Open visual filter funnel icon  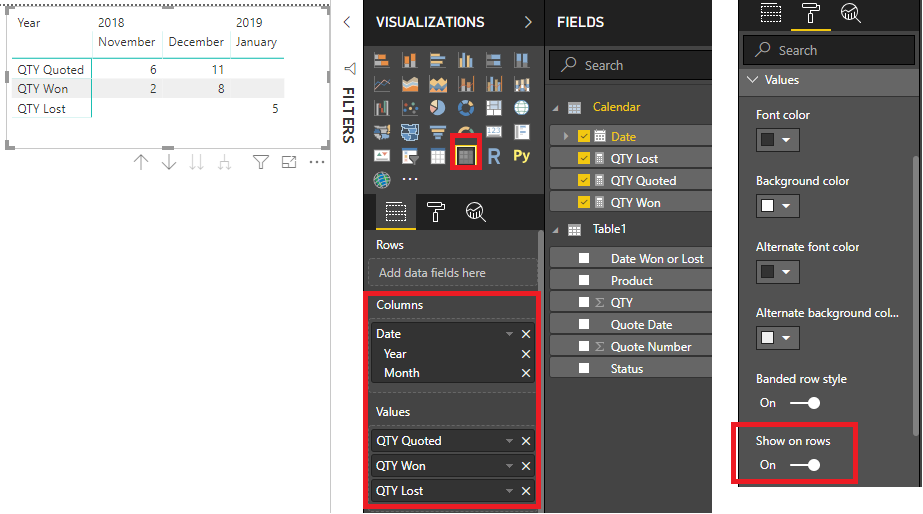[261, 163]
